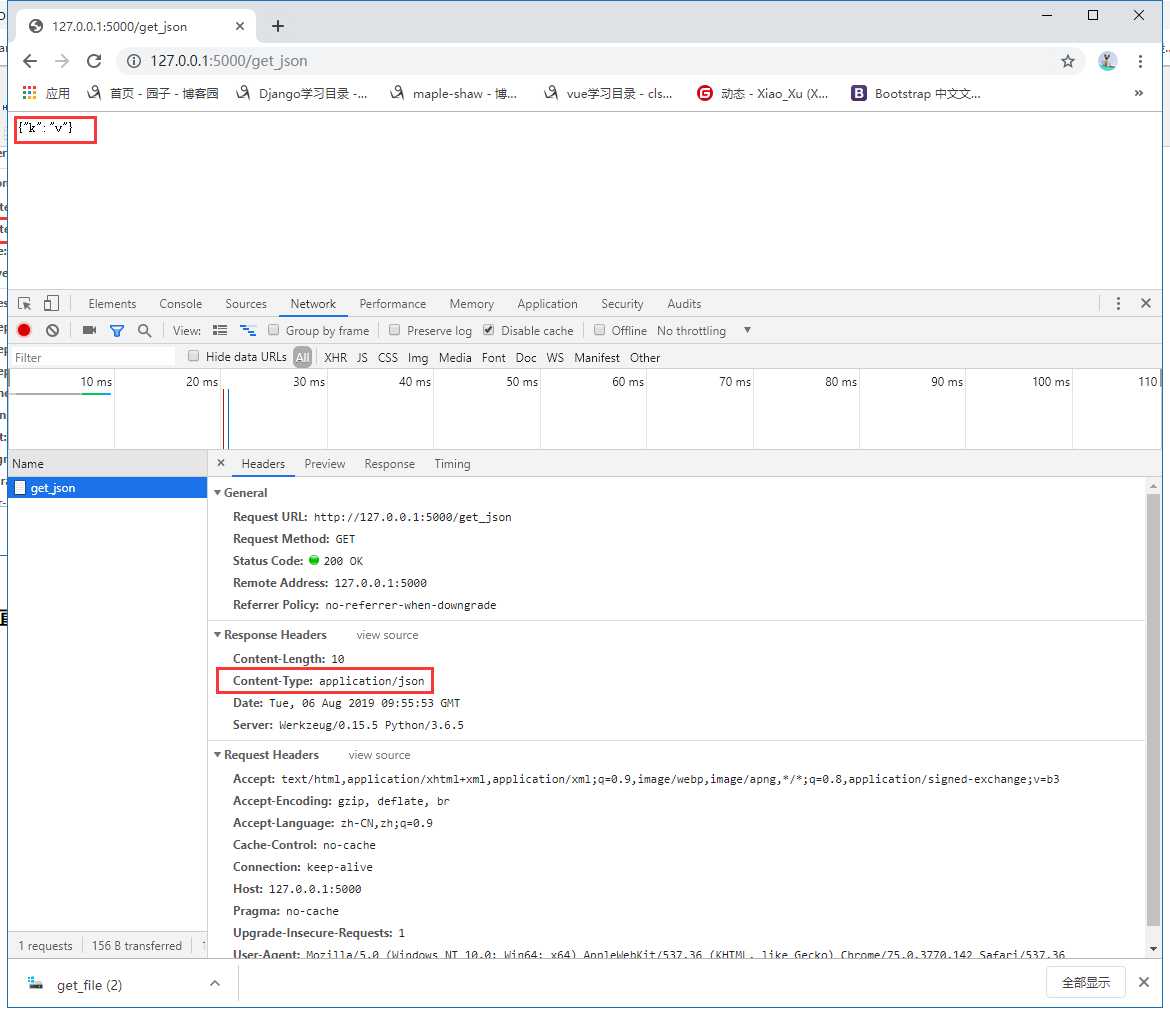Check Hide data URLs checkbox
The width and height of the screenshot is (1170, 1015).
194,356
